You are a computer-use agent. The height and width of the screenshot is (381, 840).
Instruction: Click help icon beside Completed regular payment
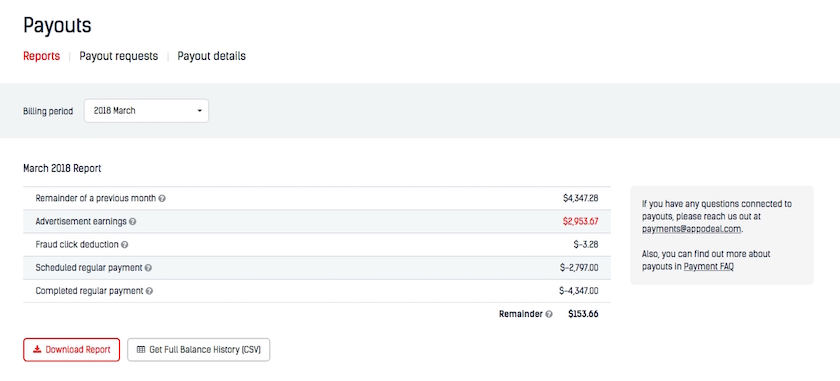coord(149,292)
